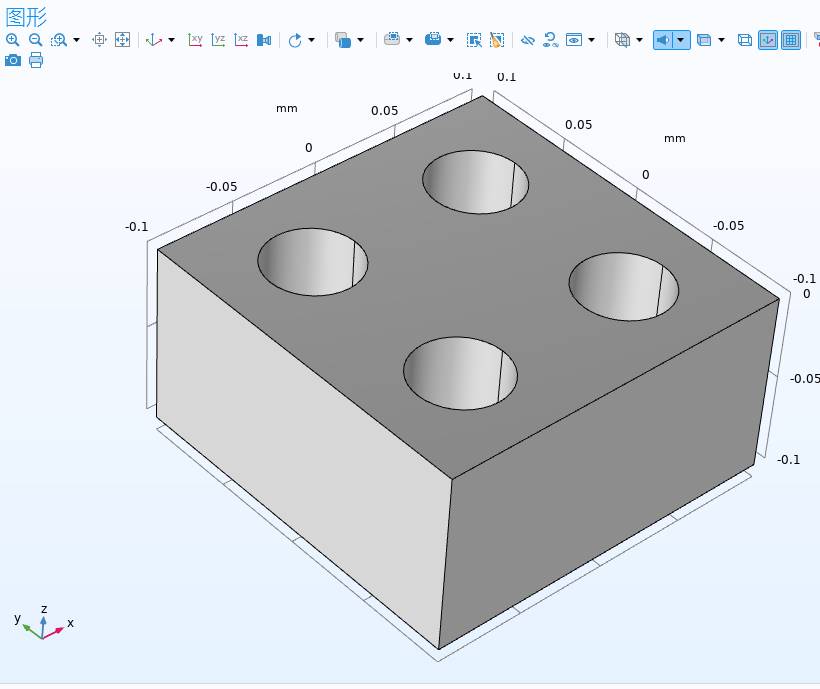Click the Hide selected objects eye icon
Screen dimensions: 820x689
527,40
